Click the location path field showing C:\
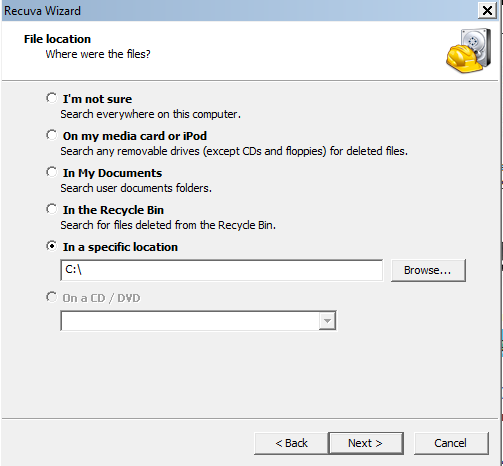Image resolution: width=503 pixels, height=466 pixels. point(222,270)
